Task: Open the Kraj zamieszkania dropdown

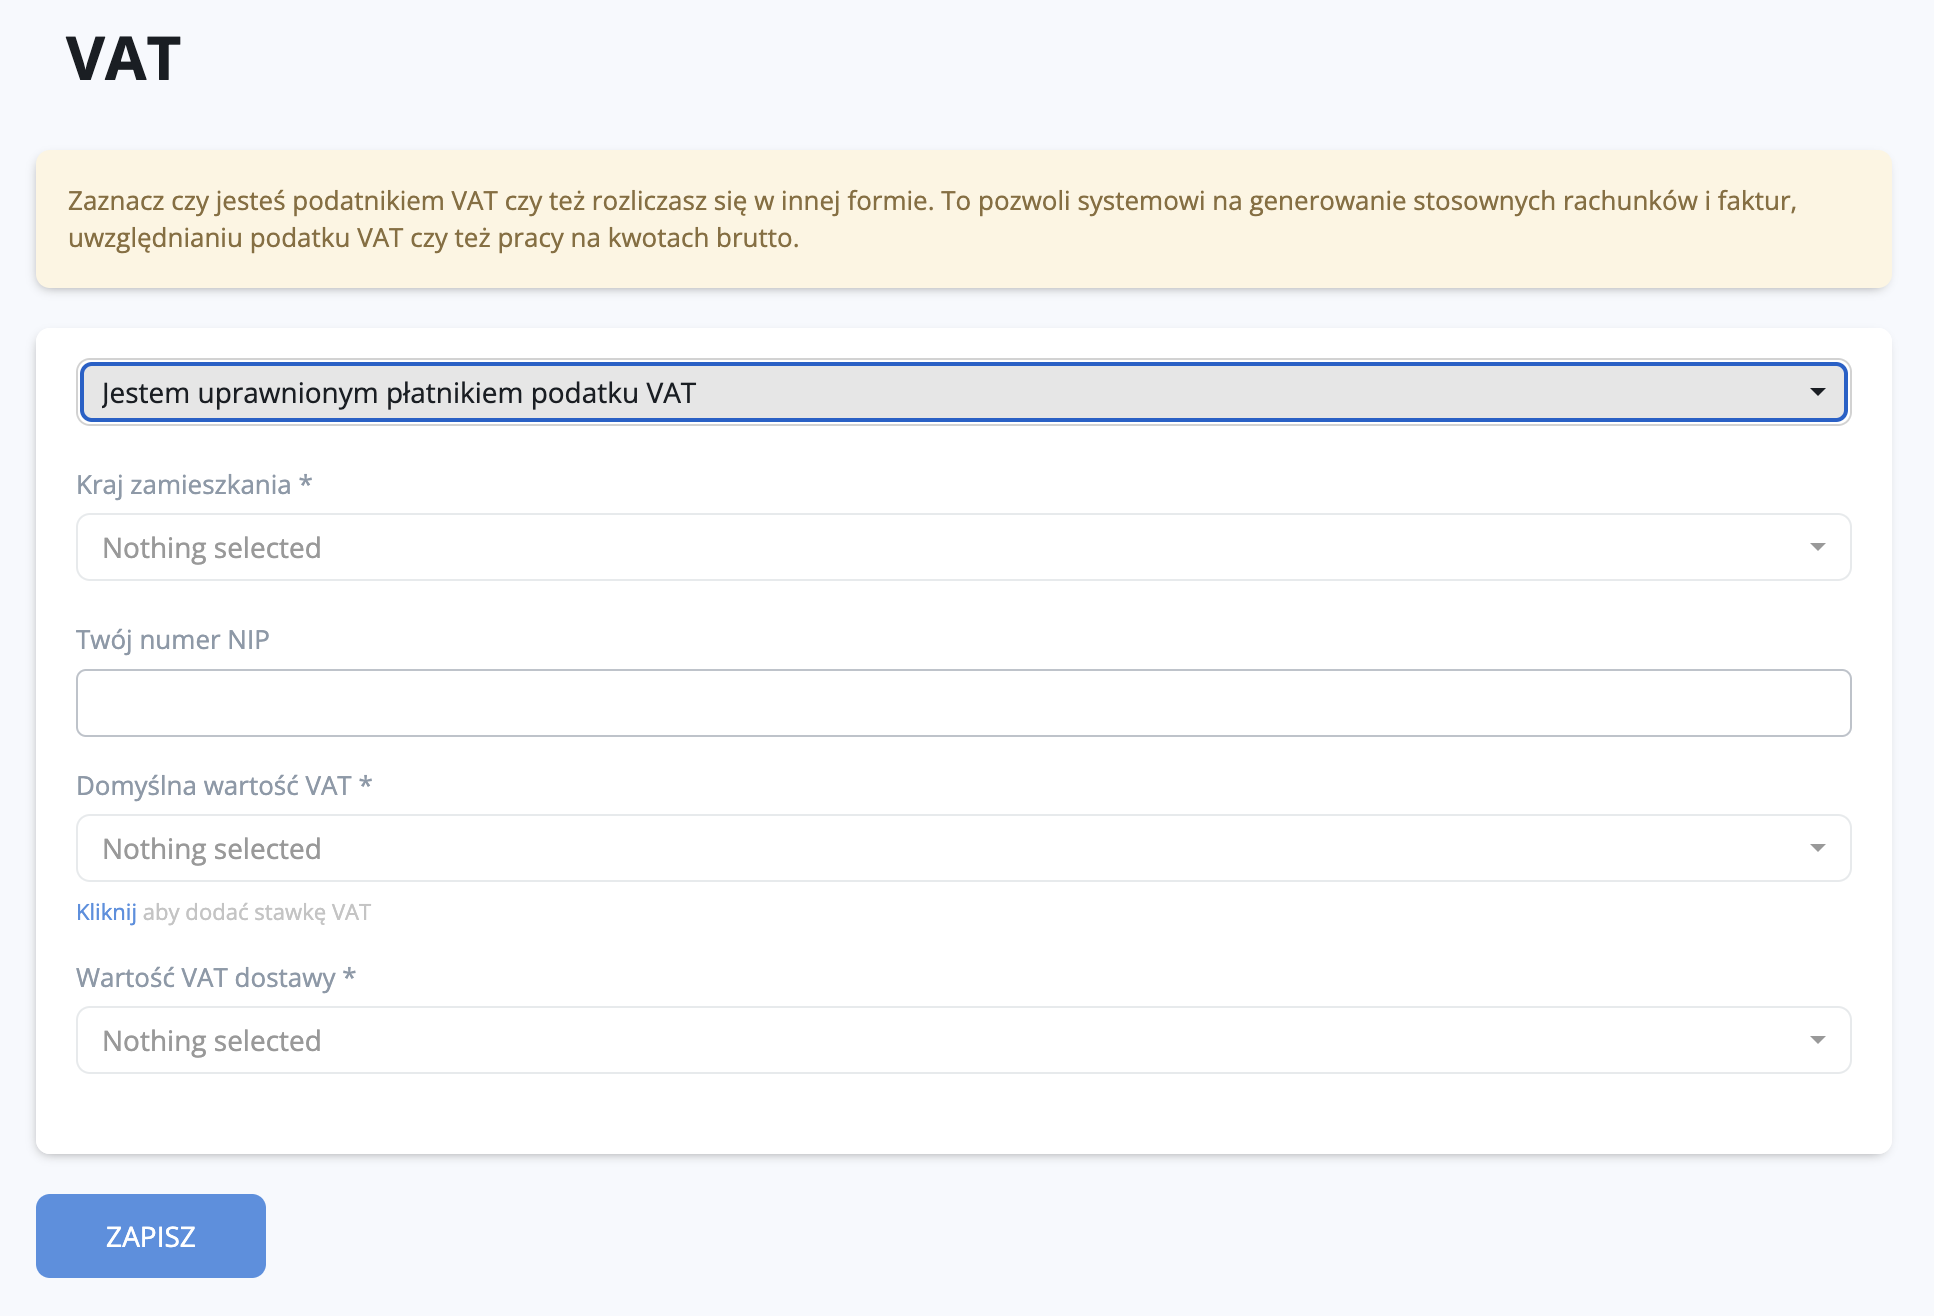Action: [x=962, y=547]
